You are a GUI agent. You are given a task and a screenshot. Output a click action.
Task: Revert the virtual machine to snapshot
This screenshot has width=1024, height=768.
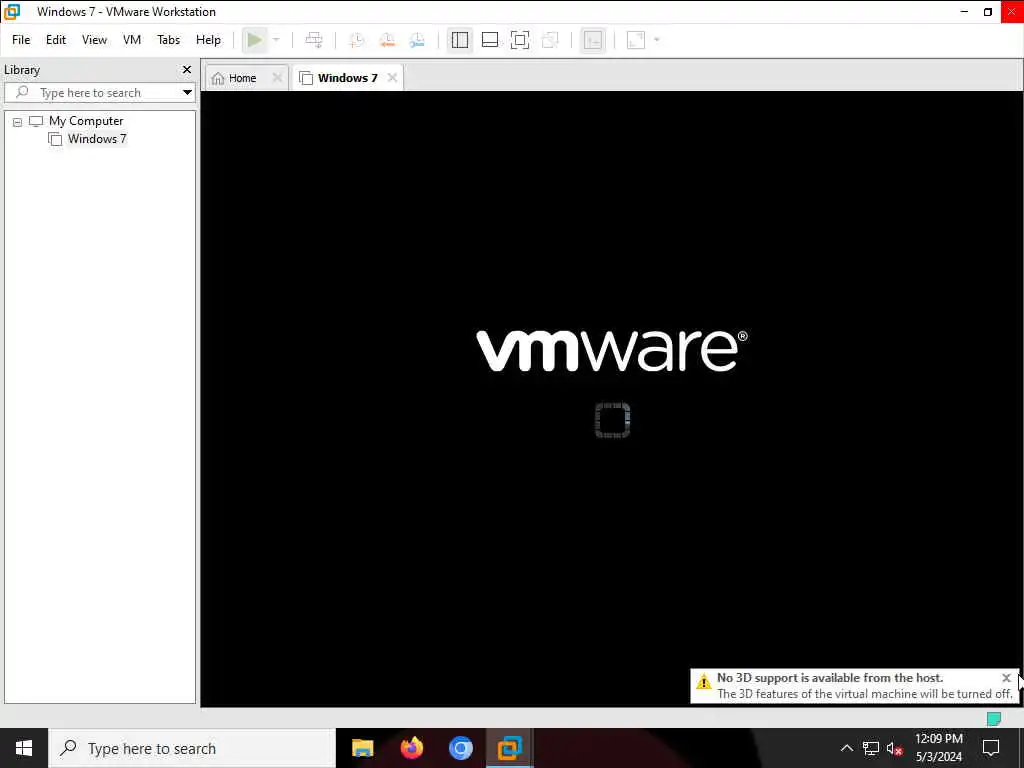click(x=387, y=40)
